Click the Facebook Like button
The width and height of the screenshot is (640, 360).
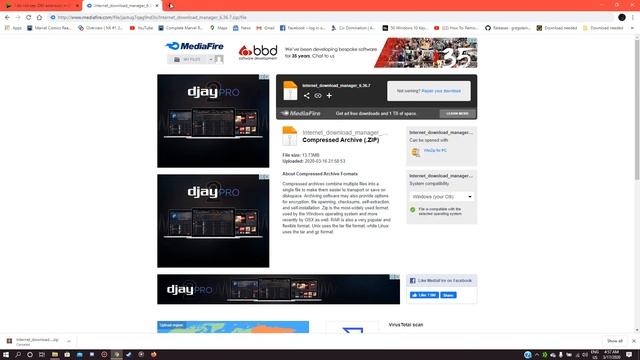click(x=424, y=295)
